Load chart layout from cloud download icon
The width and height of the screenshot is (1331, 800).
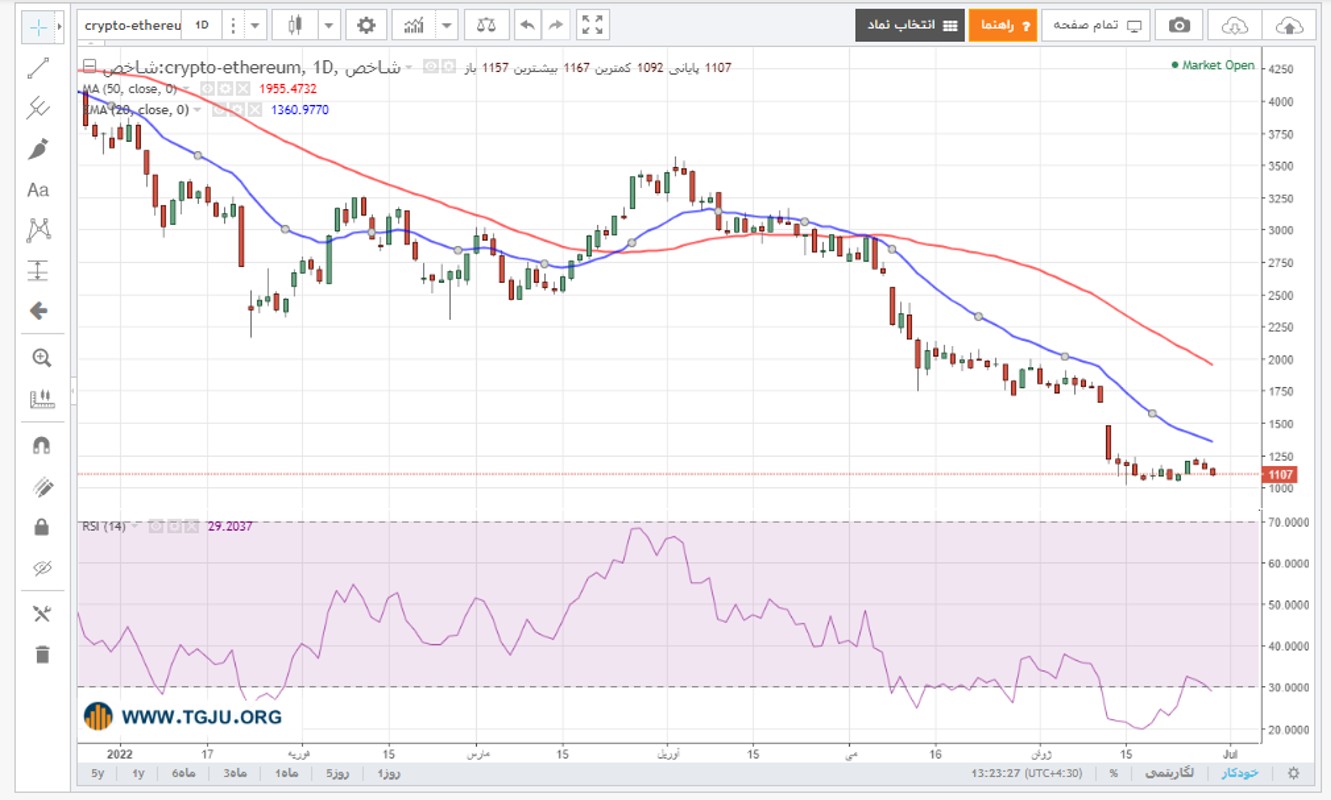tap(1236, 25)
